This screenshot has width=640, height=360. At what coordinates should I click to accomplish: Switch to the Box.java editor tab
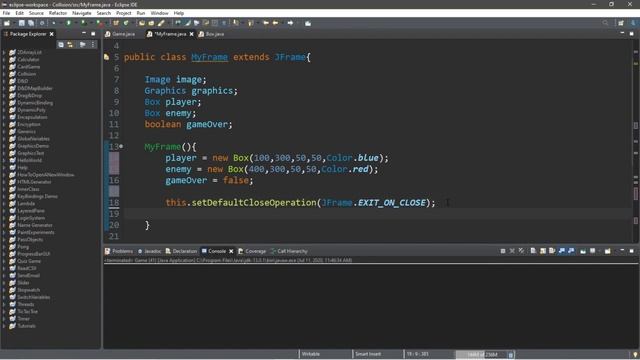(211, 34)
